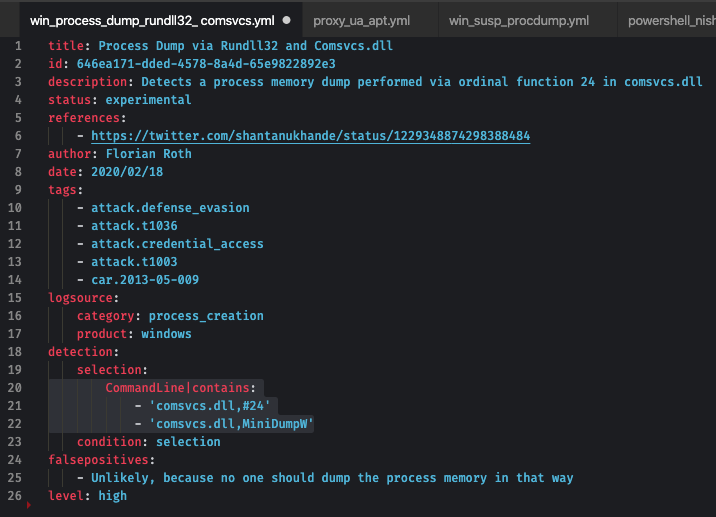Click the 'logsource' key on line 15
The image size is (716, 517).
[80, 298]
